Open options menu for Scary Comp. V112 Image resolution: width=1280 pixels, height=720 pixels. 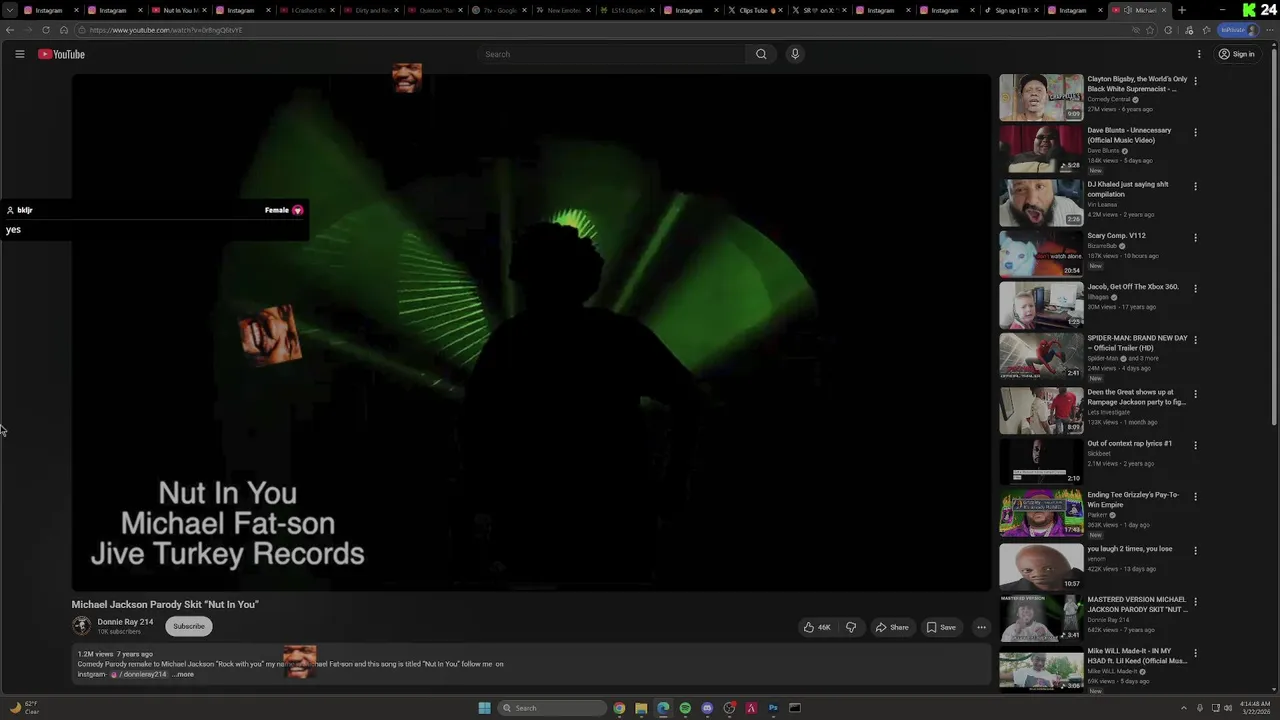(x=1195, y=237)
